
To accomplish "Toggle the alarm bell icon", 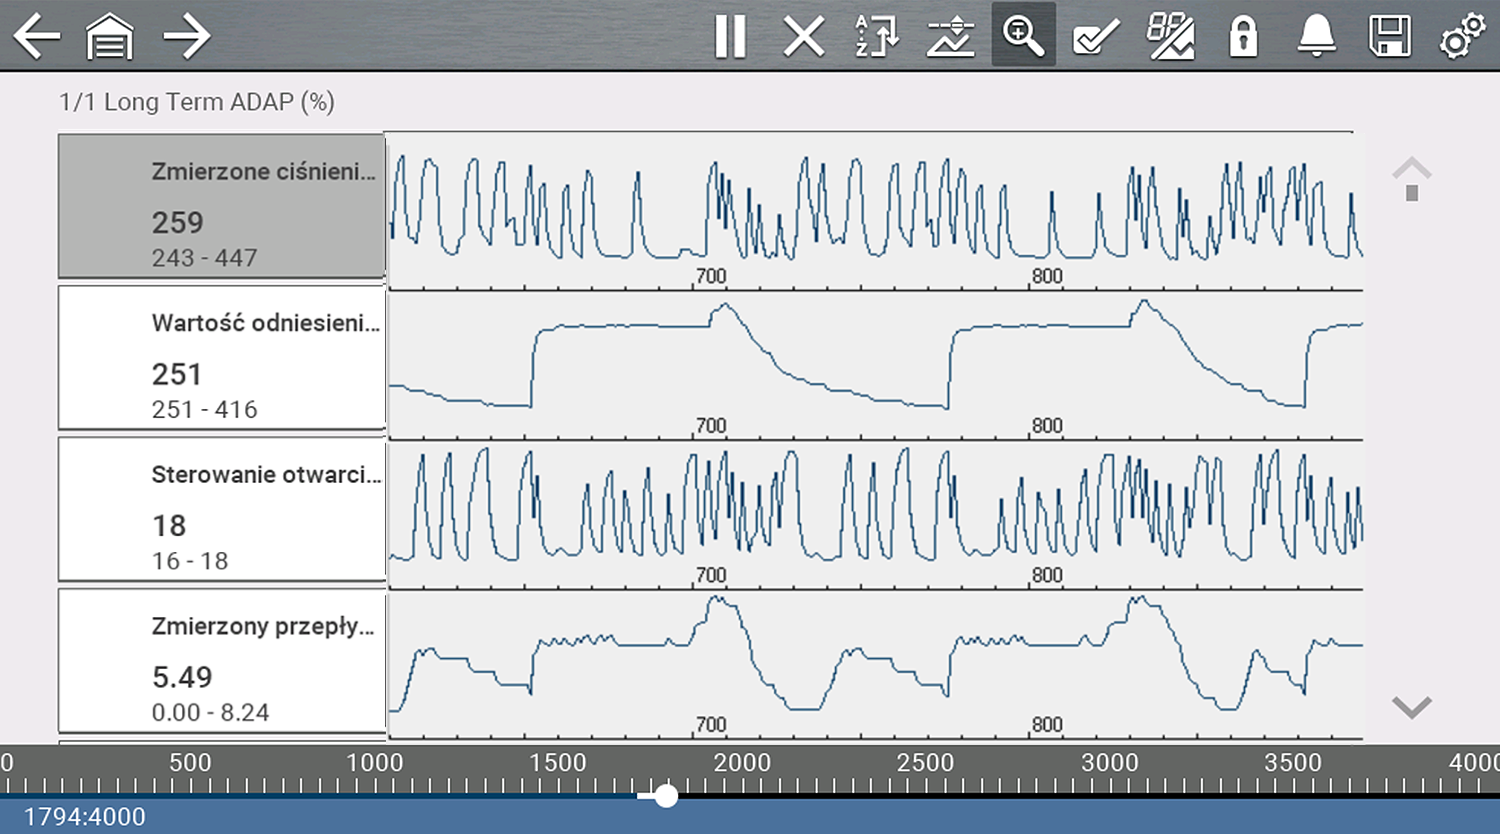I will pyautogui.click(x=1316, y=37).
